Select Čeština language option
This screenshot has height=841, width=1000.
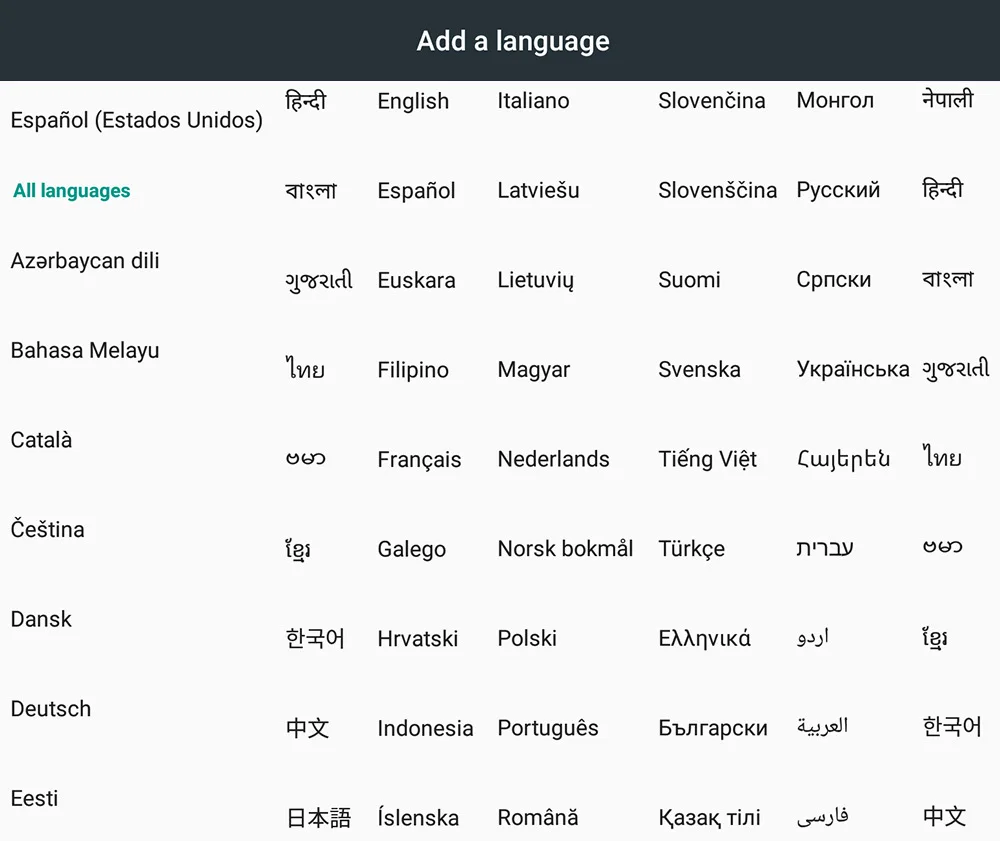coord(47,529)
